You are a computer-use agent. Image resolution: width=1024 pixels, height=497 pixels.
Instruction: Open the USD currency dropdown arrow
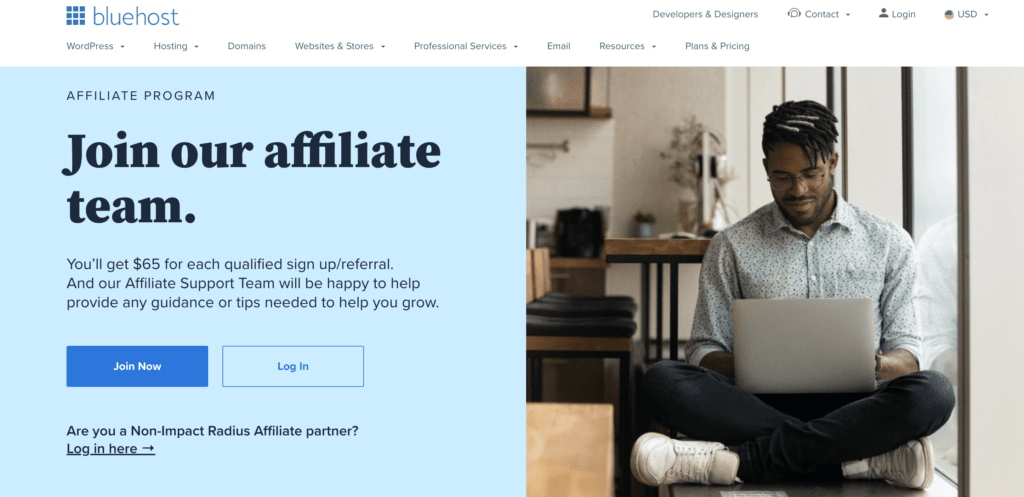(x=986, y=15)
